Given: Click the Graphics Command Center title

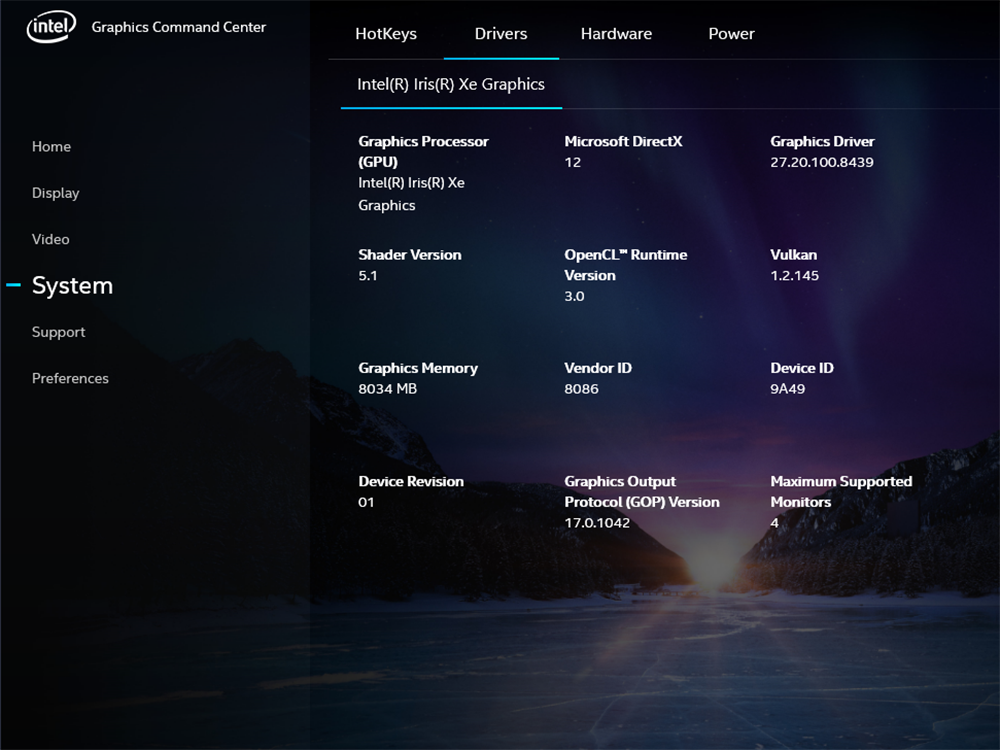Looking at the screenshot, I should pos(179,27).
